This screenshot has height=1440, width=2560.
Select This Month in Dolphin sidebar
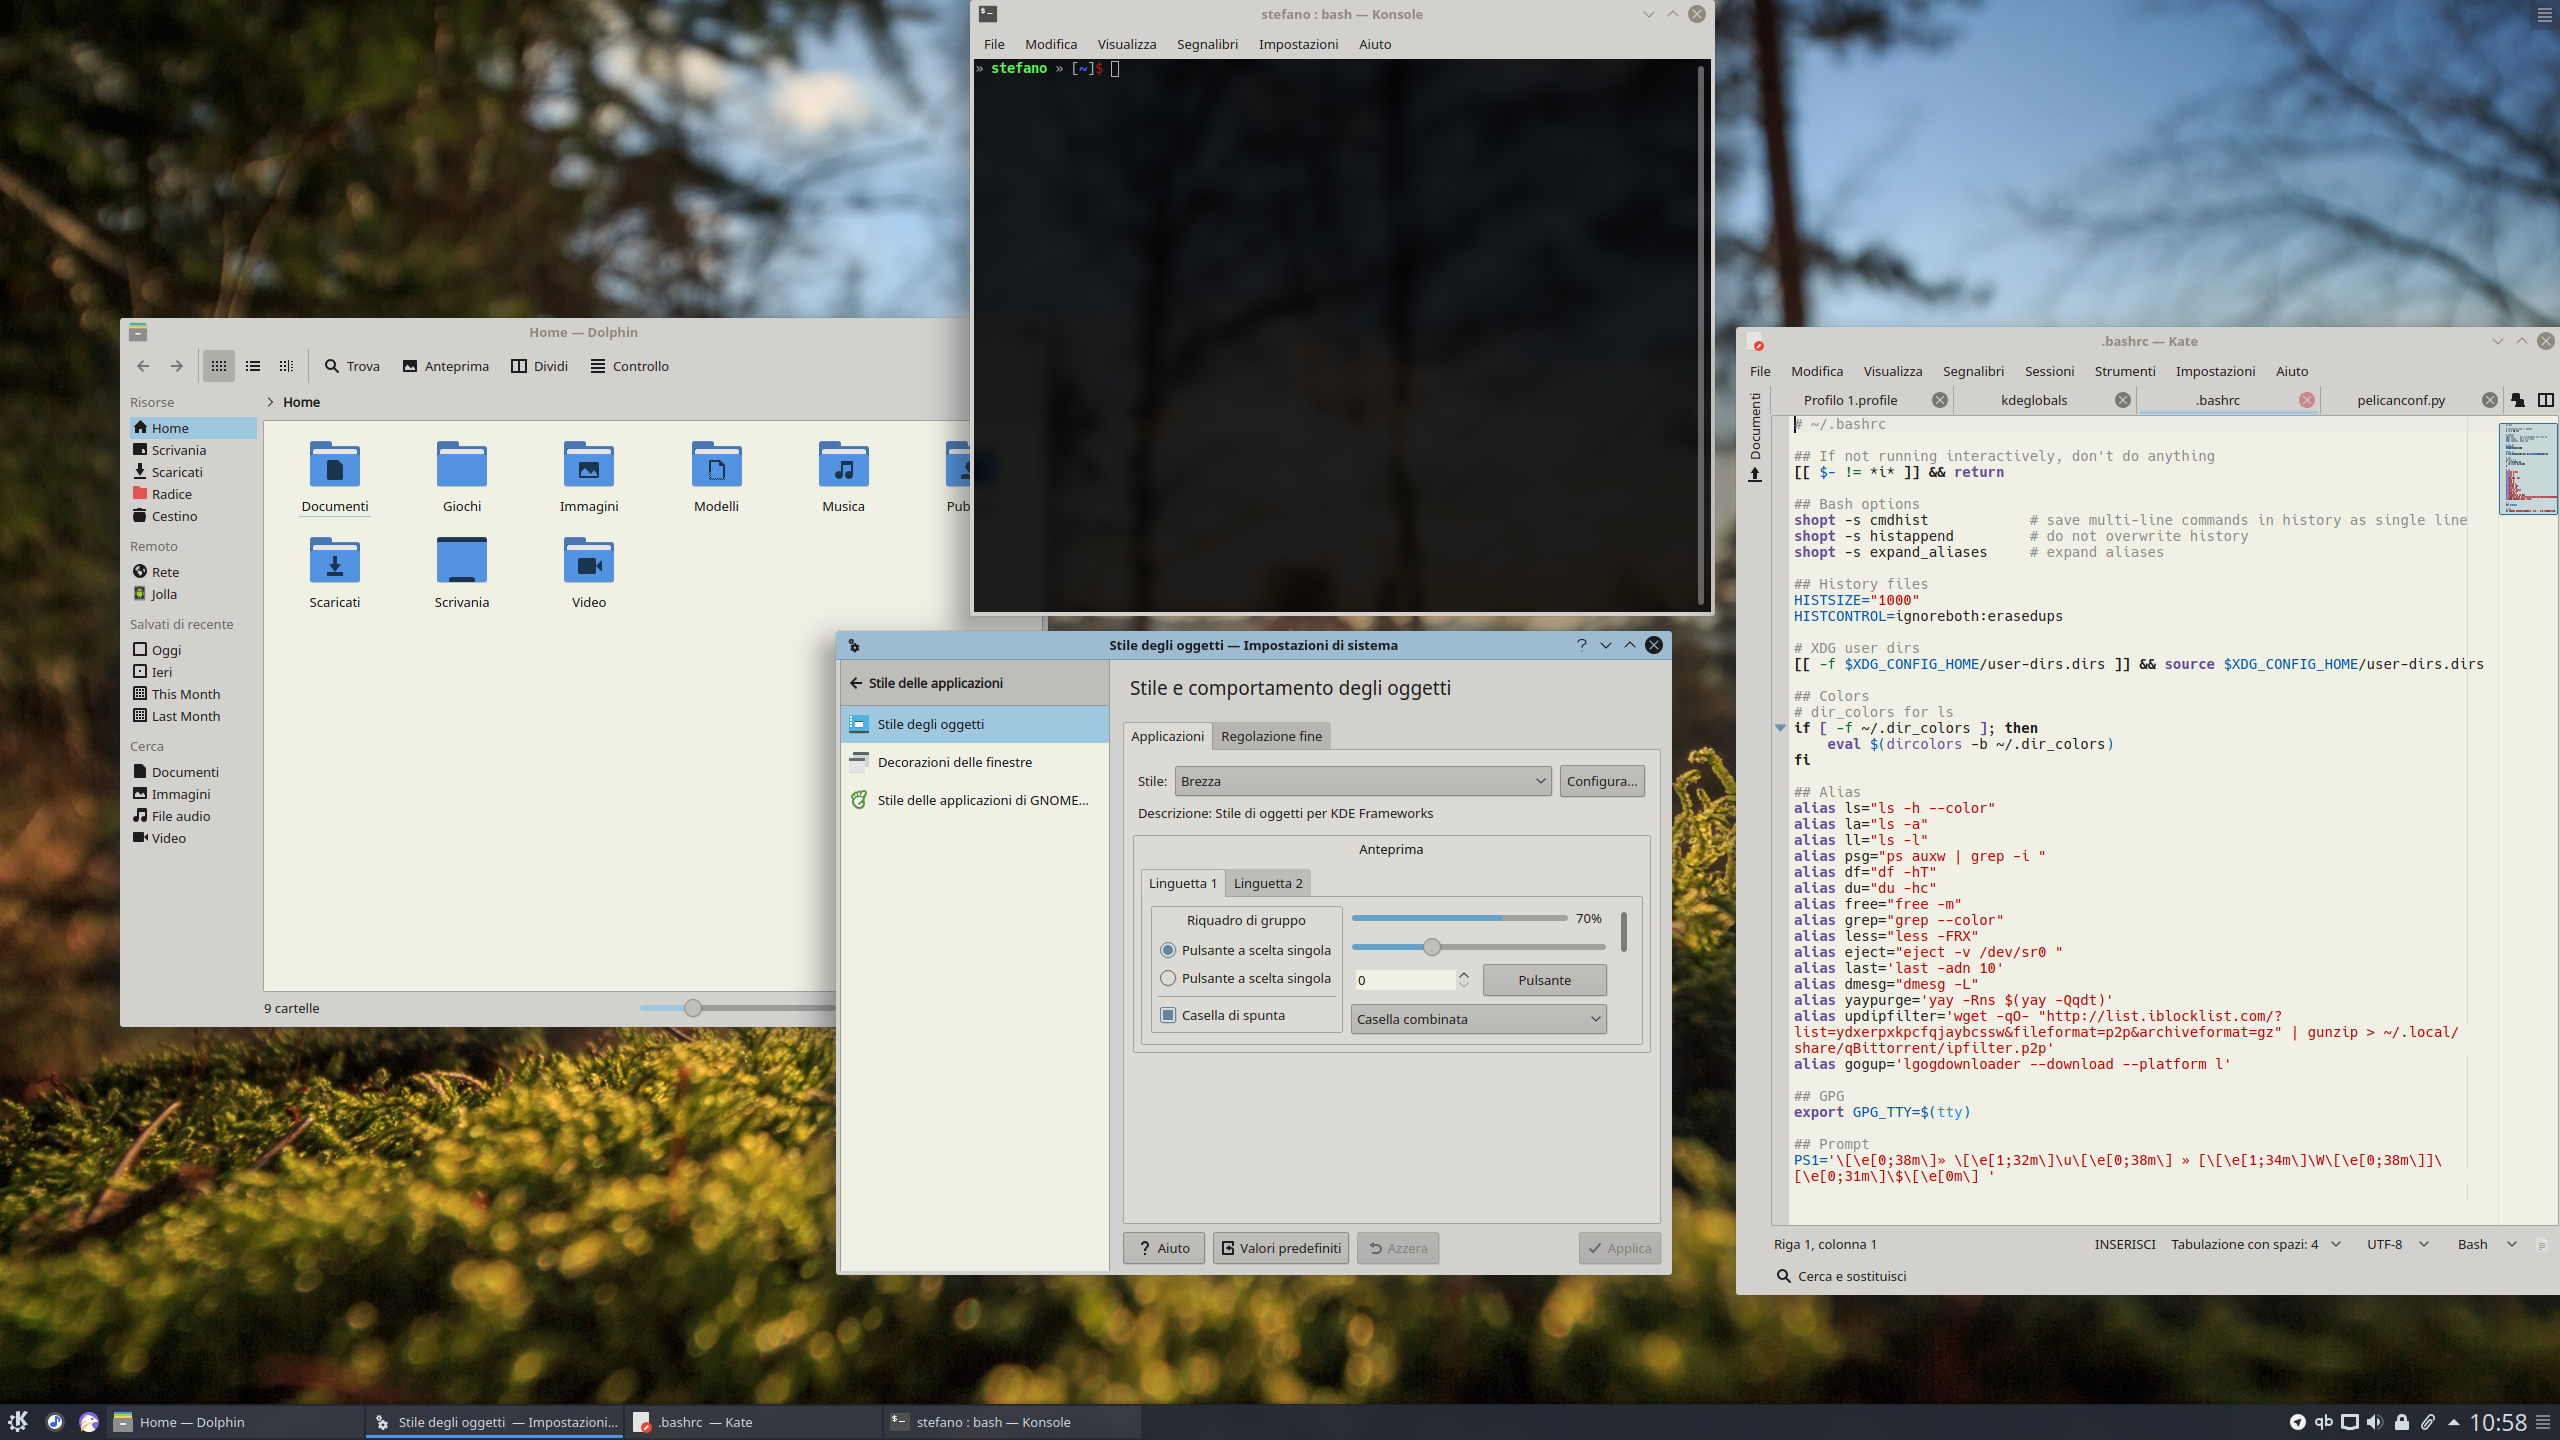pyautogui.click(x=193, y=694)
